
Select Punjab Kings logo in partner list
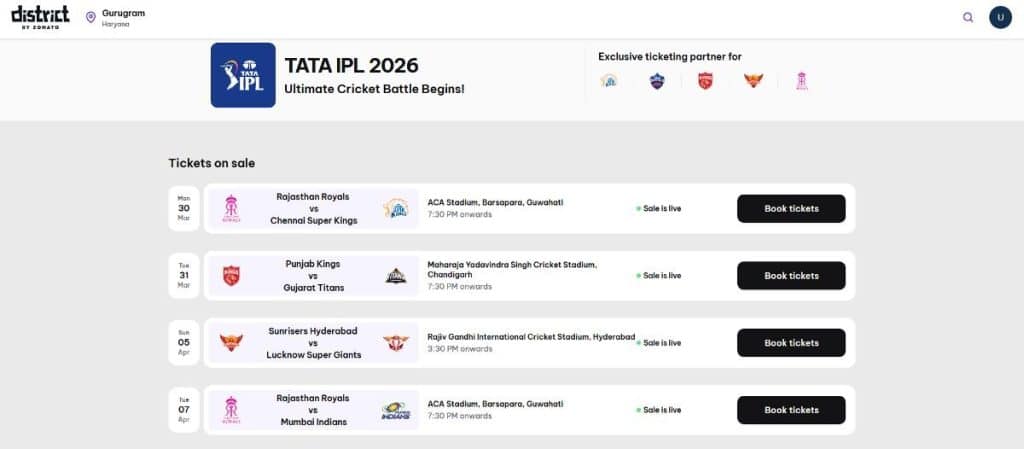(705, 81)
